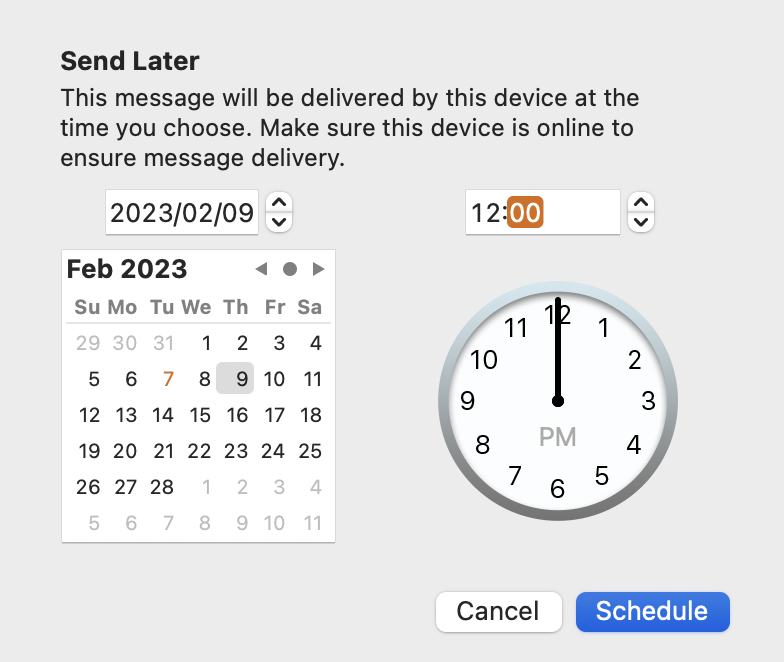Click the clock's minute hand
The image size is (784, 662).
558,350
